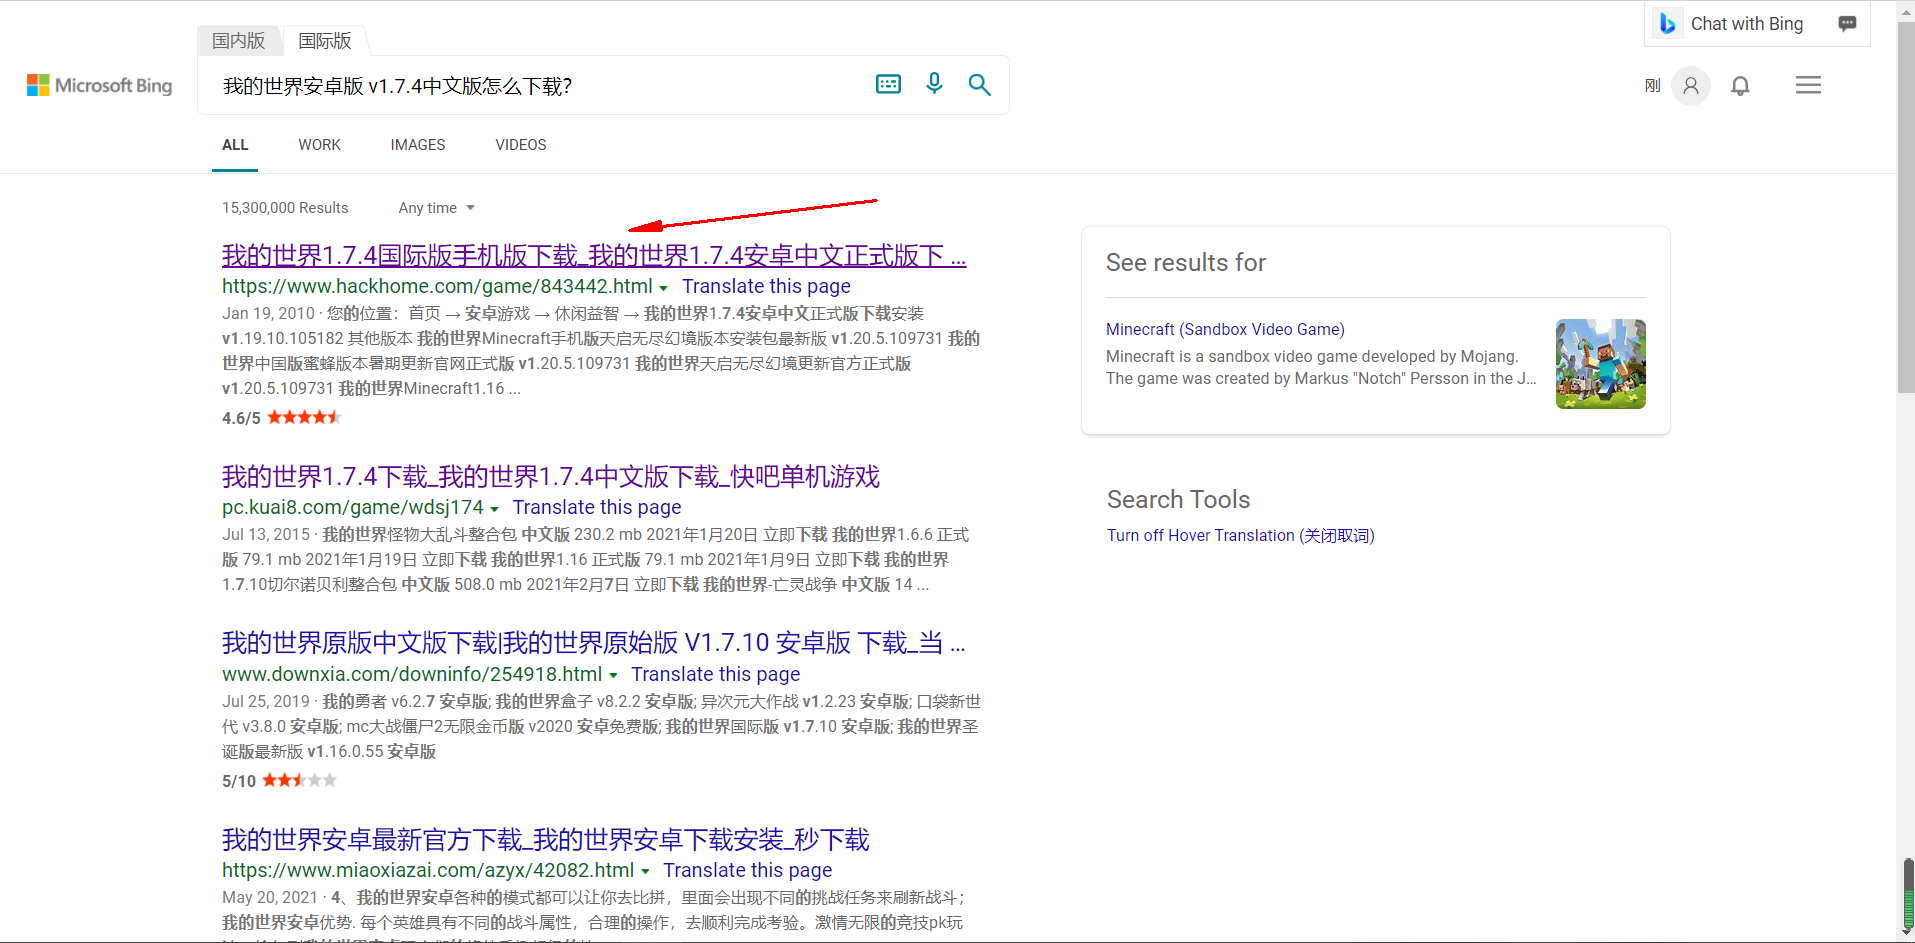Select the VIDEOS results tab
The image size is (1915, 943).
(x=521, y=145)
